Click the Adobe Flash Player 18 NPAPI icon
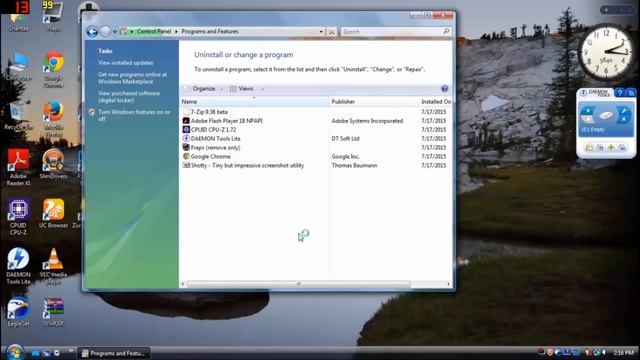640x360 pixels. pos(186,121)
